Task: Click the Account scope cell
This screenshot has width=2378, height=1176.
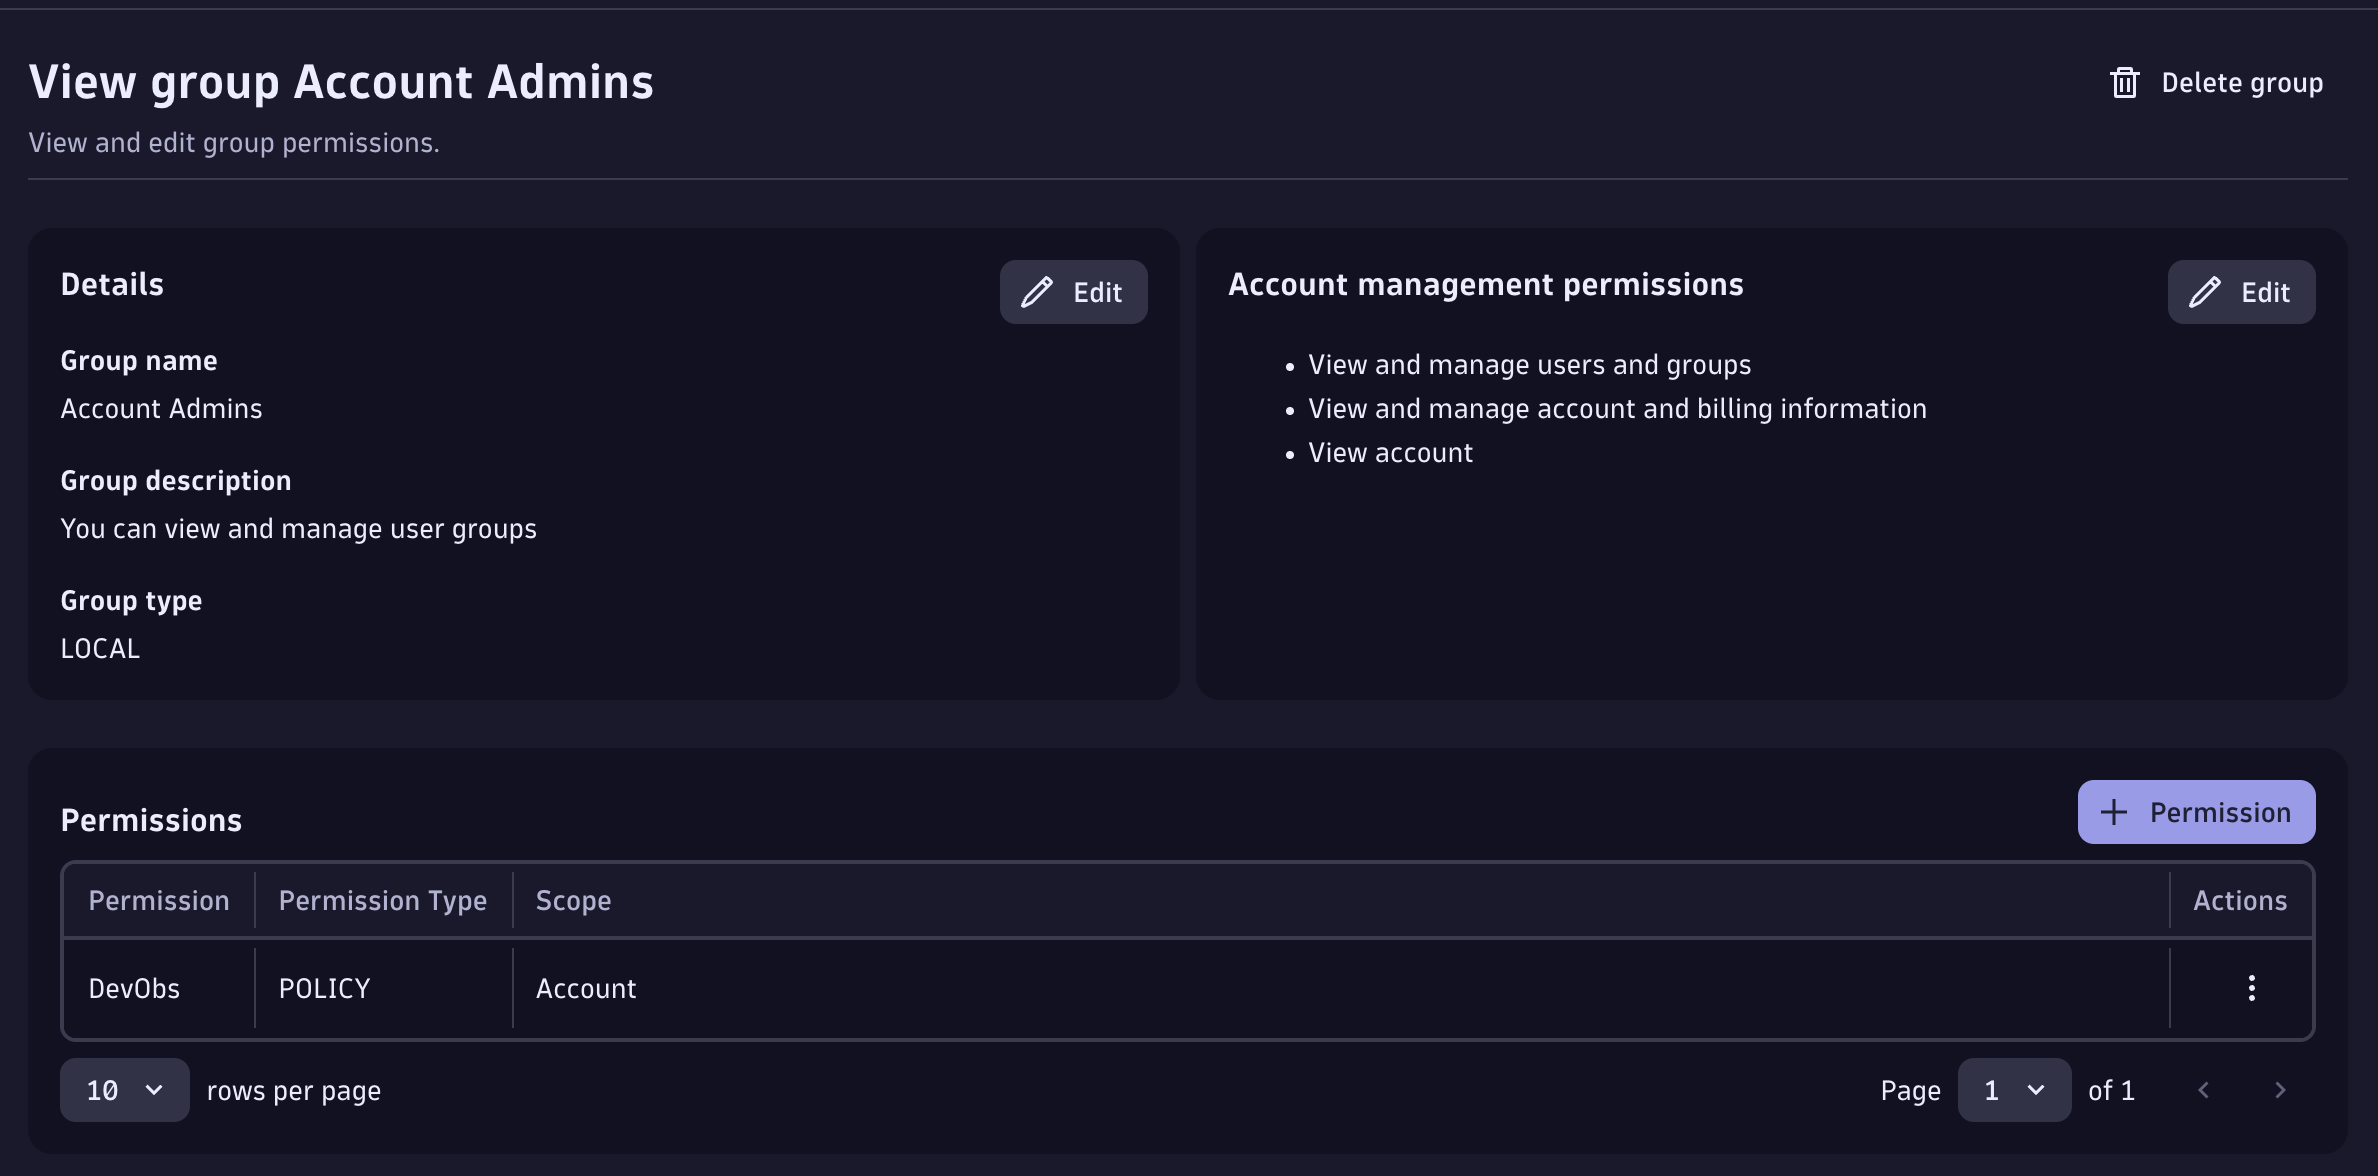Action: (586, 988)
